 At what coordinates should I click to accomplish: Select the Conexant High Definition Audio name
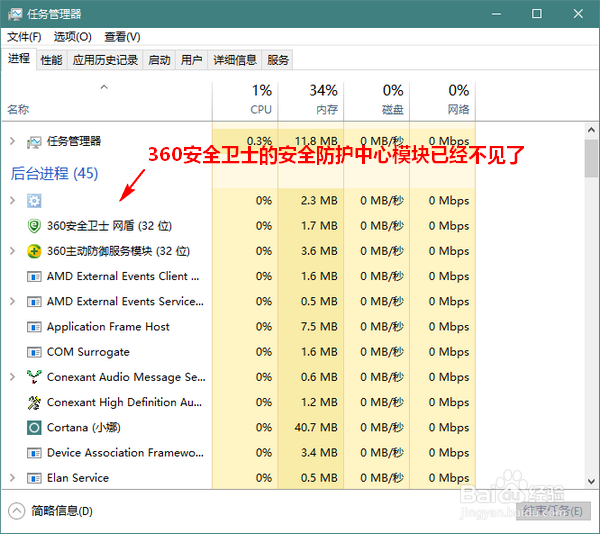tap(124, 402)
